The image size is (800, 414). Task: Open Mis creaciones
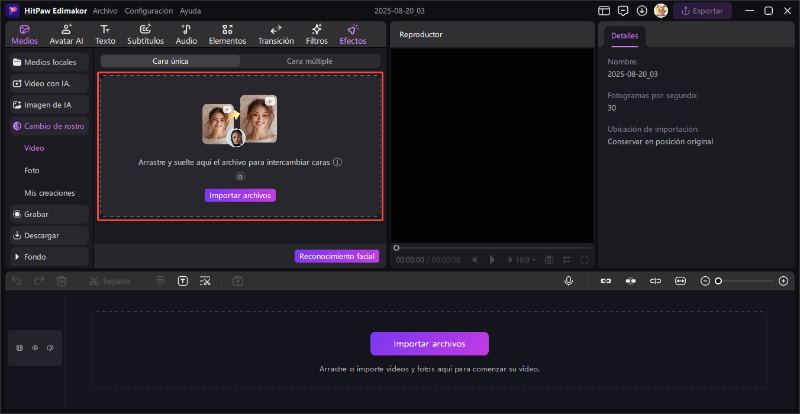[x=49, y=193]
